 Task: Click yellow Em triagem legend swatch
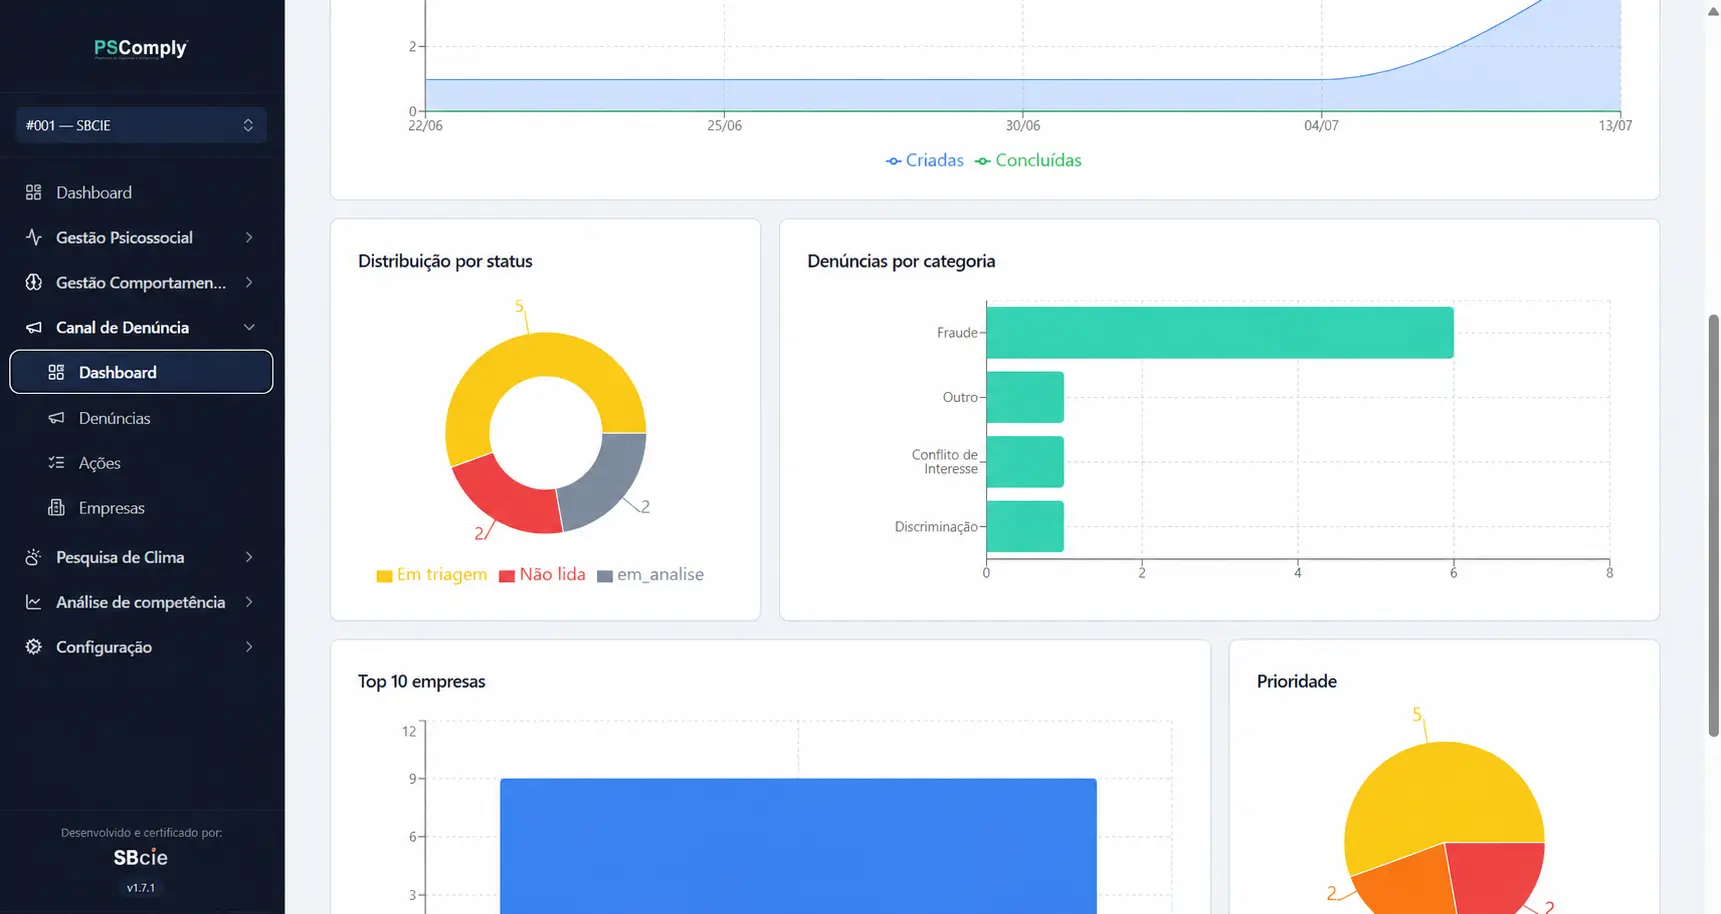pyautogui.click(x=384, y=576)
